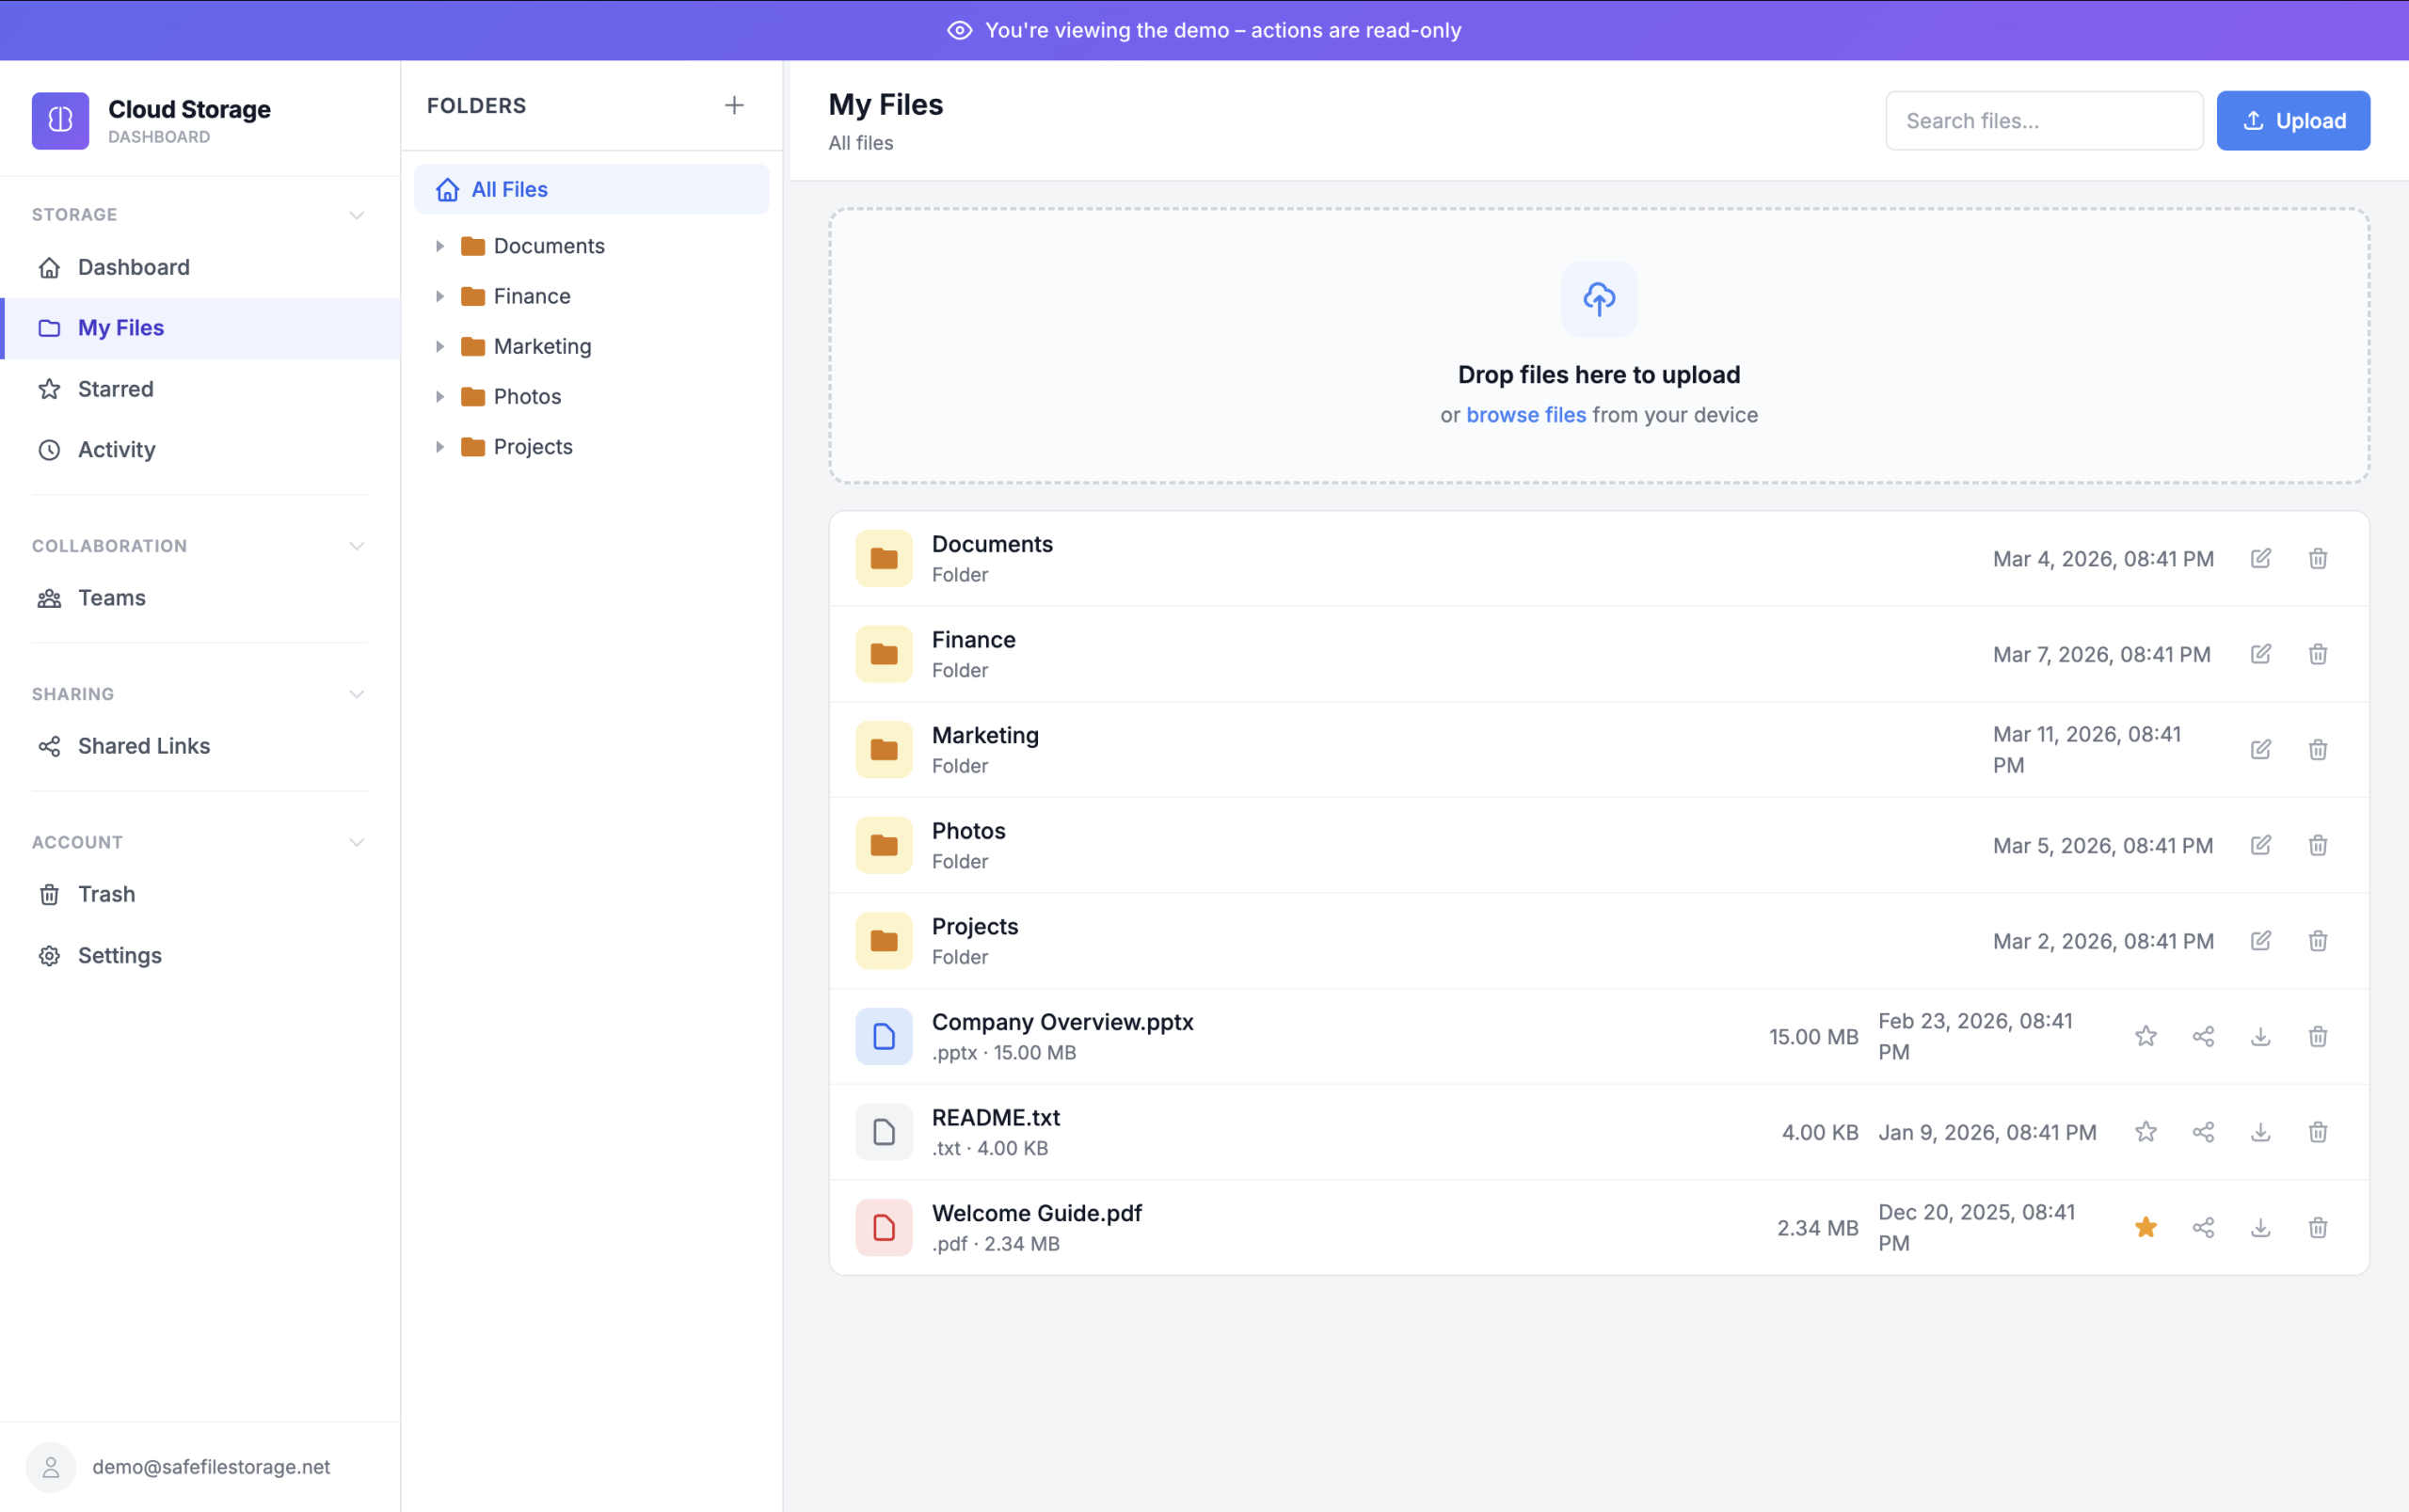Share the README.txt file

2203,1132
